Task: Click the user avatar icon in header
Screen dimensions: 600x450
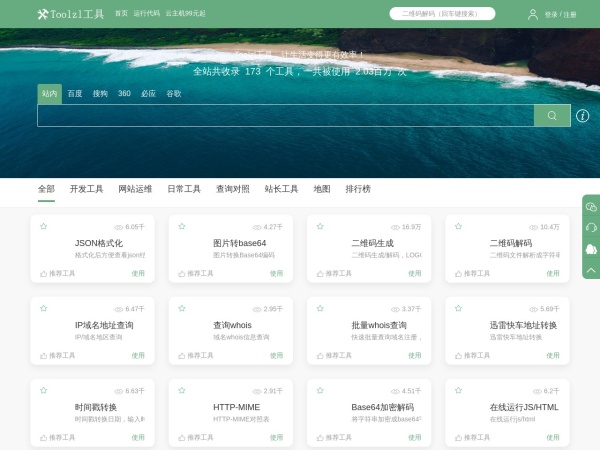Action: [532, 14]
